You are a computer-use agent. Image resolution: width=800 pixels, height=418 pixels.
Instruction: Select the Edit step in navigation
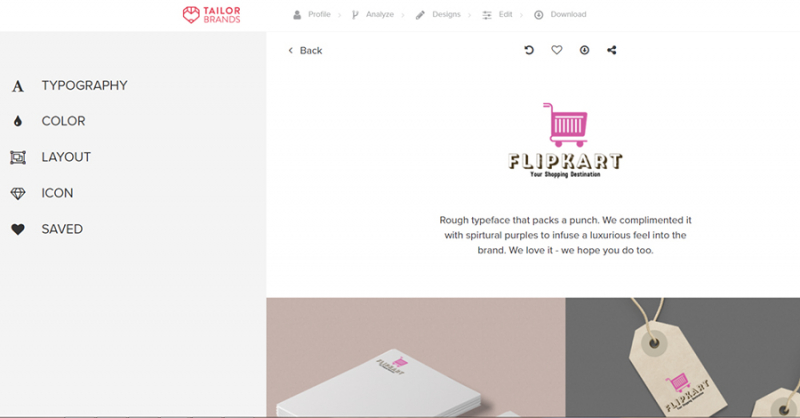tap(497, 15)
